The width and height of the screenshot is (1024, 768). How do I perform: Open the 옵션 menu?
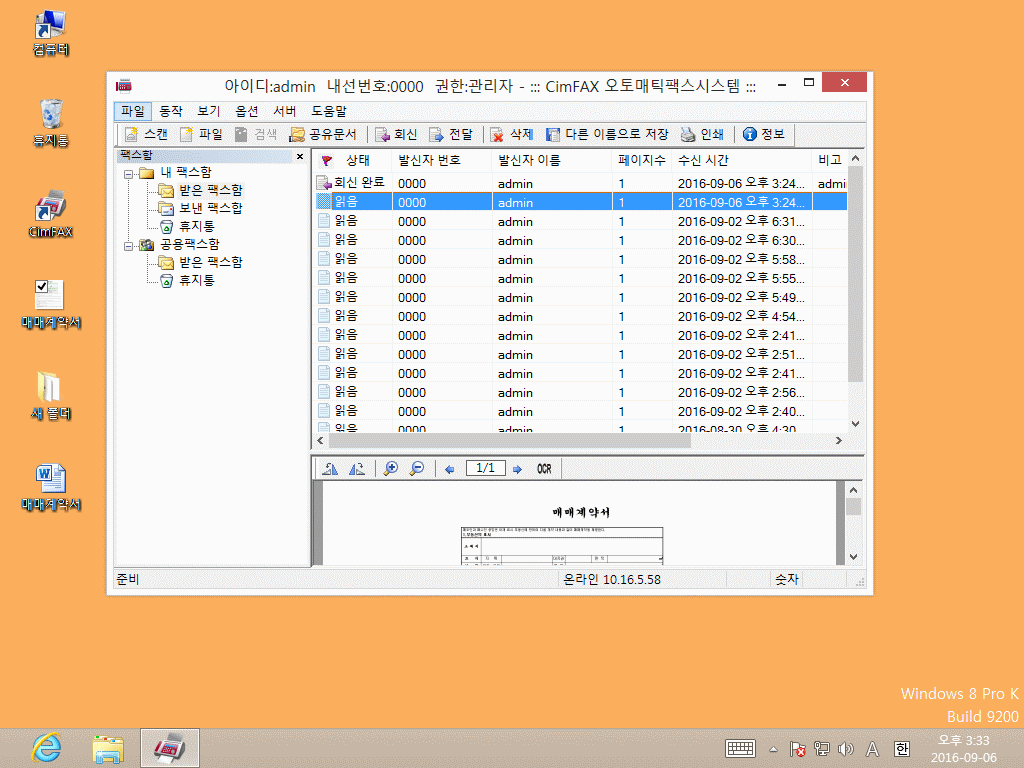pos(247,111)
